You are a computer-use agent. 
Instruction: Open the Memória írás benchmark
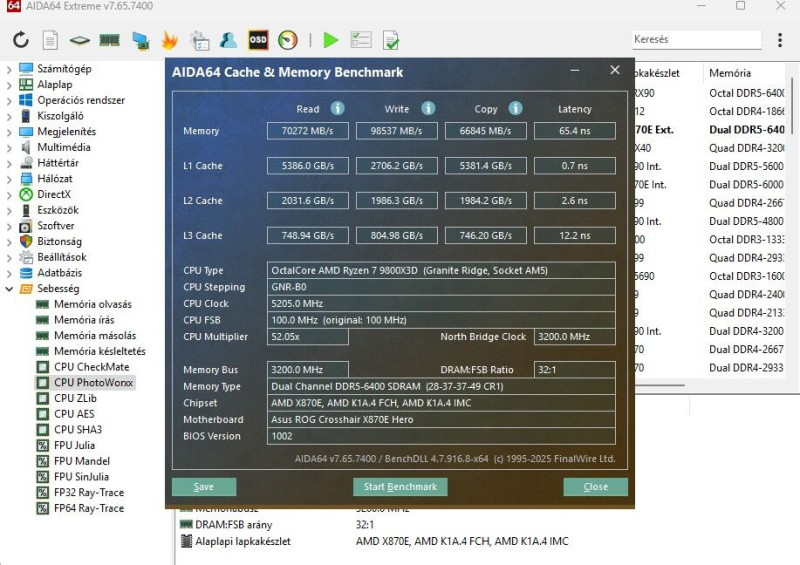click(84, 320)
